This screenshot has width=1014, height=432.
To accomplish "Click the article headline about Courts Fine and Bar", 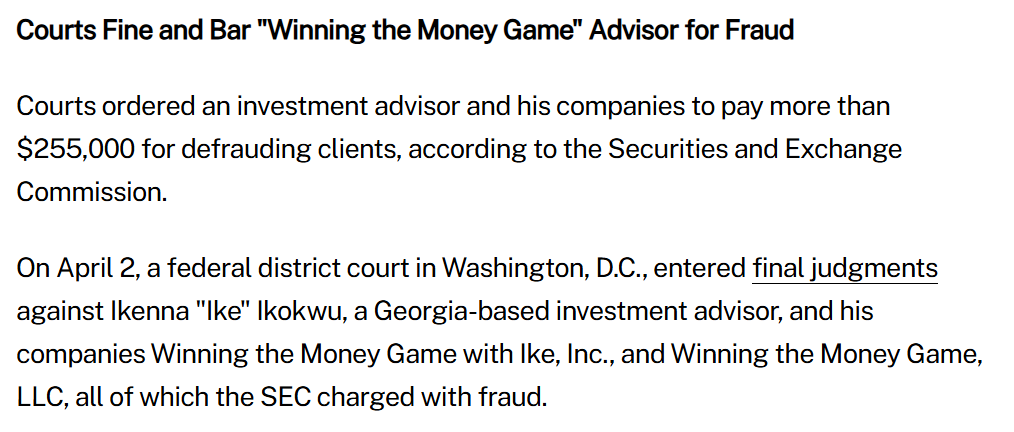I will point(405,30).
